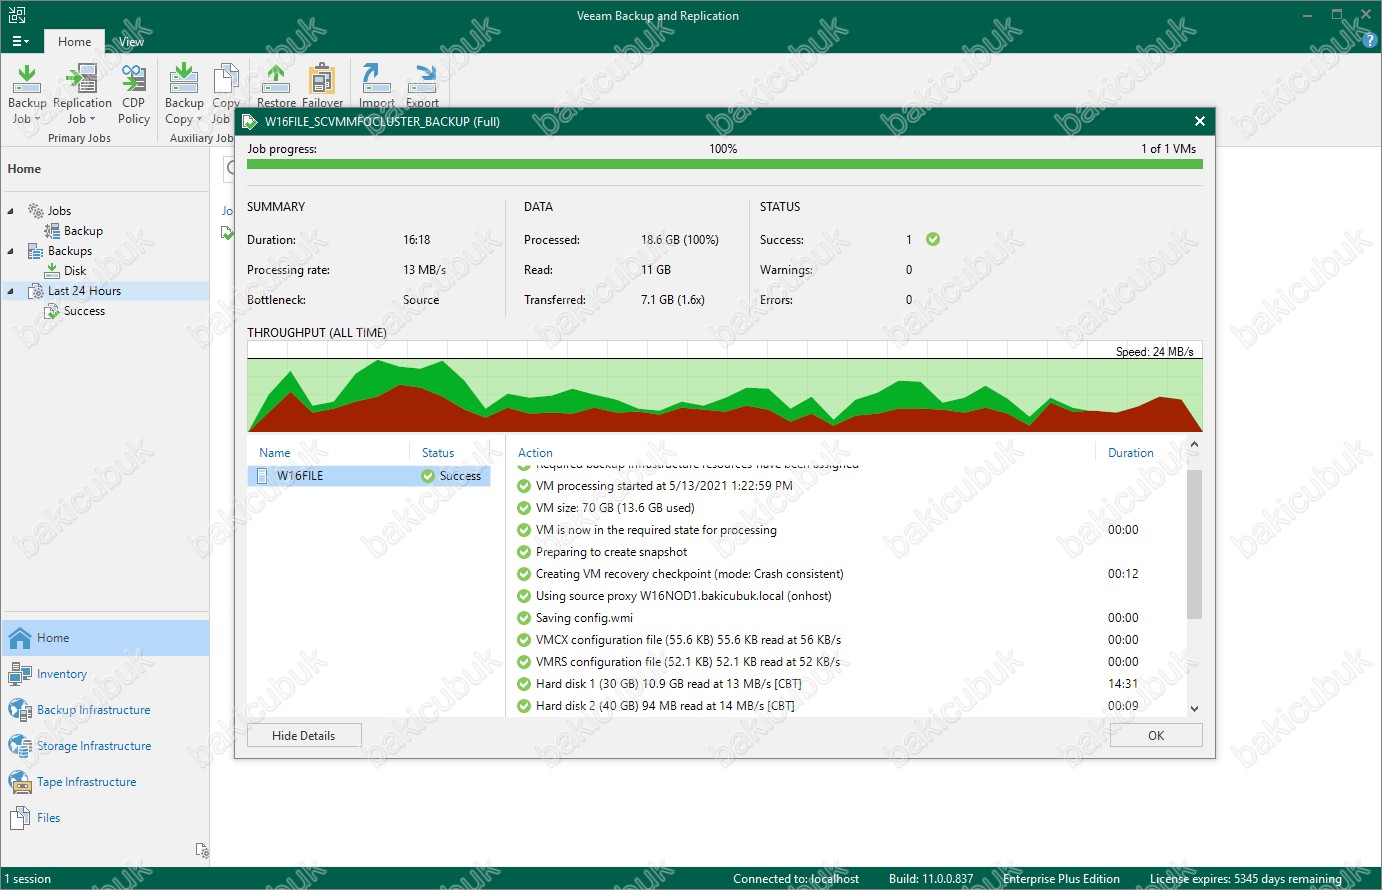Select the Backups tree item
The image size is (1382, 890).
coord(70,251)
